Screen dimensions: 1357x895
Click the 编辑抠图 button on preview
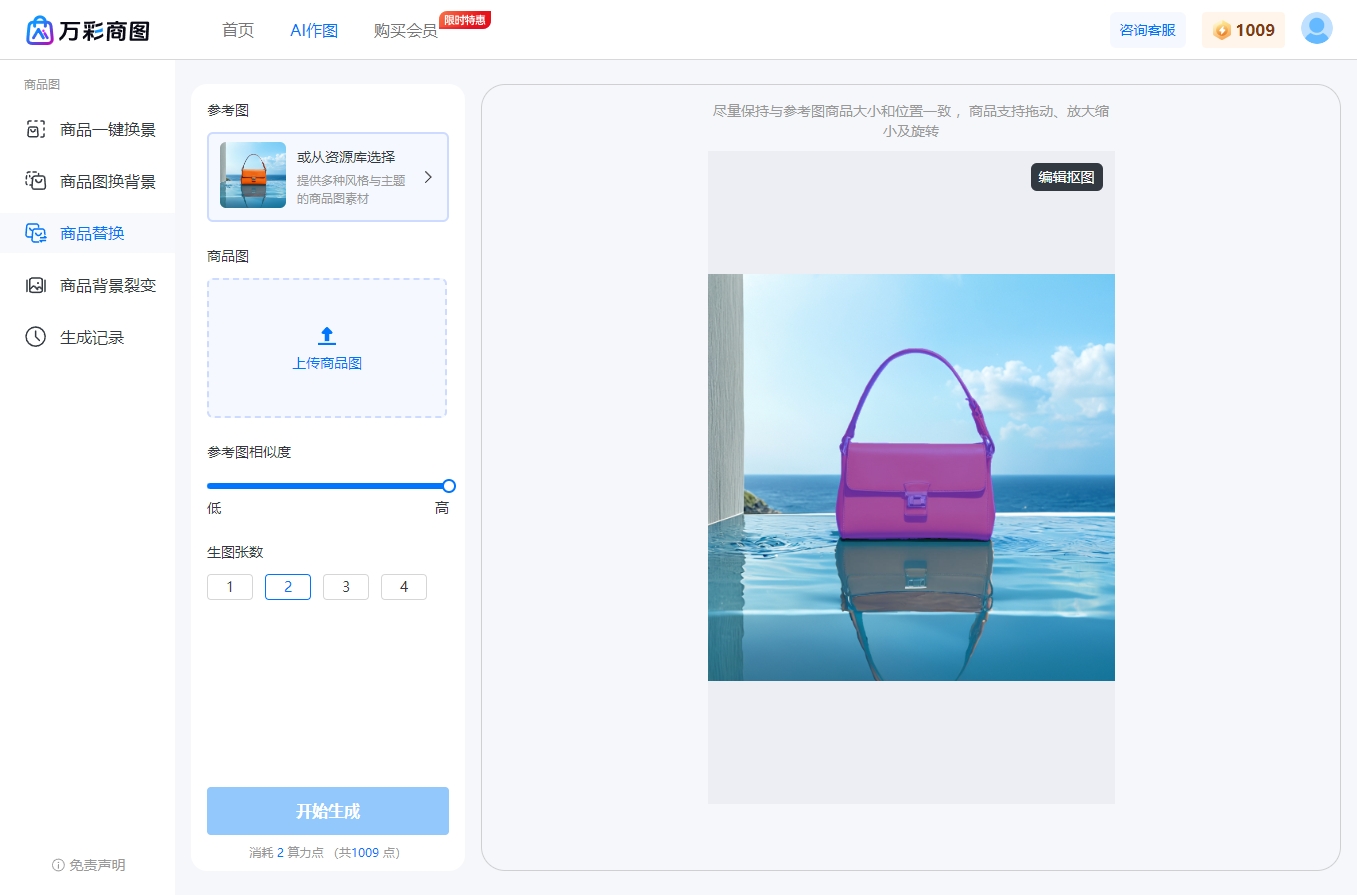click(x=1066, y=177)
